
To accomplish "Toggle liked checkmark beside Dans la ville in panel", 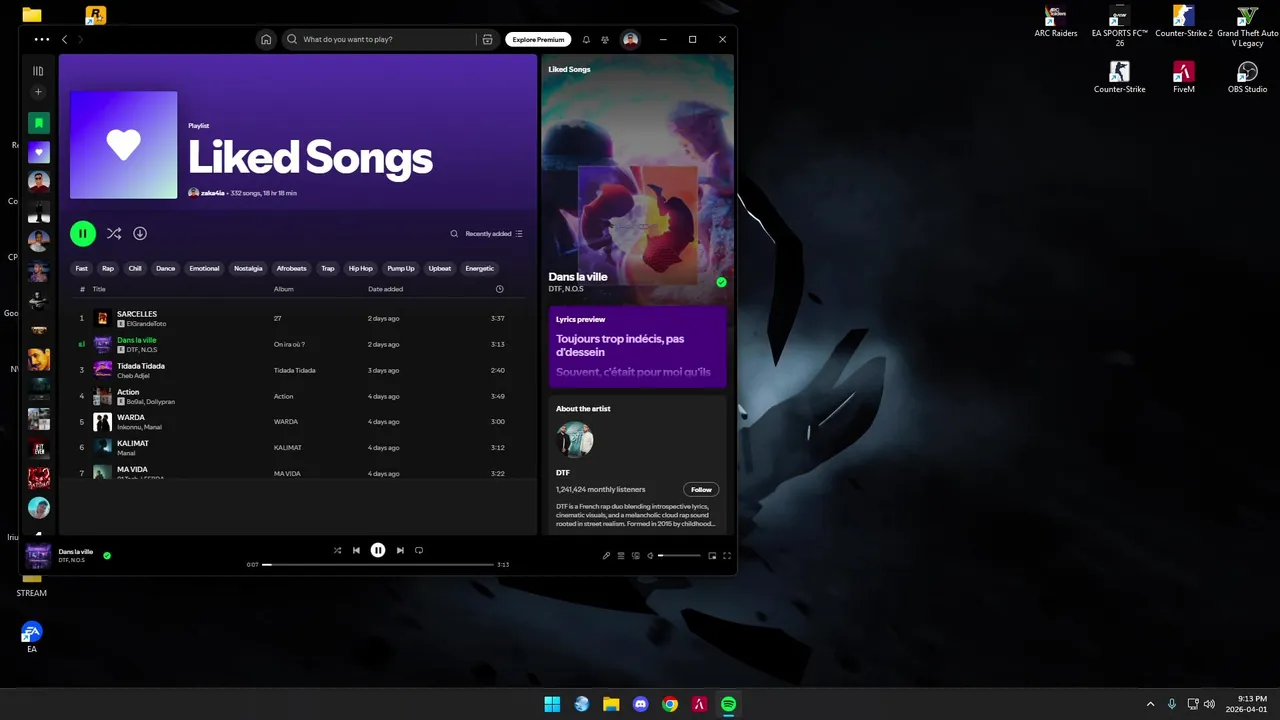I will [x=721, y=282].
